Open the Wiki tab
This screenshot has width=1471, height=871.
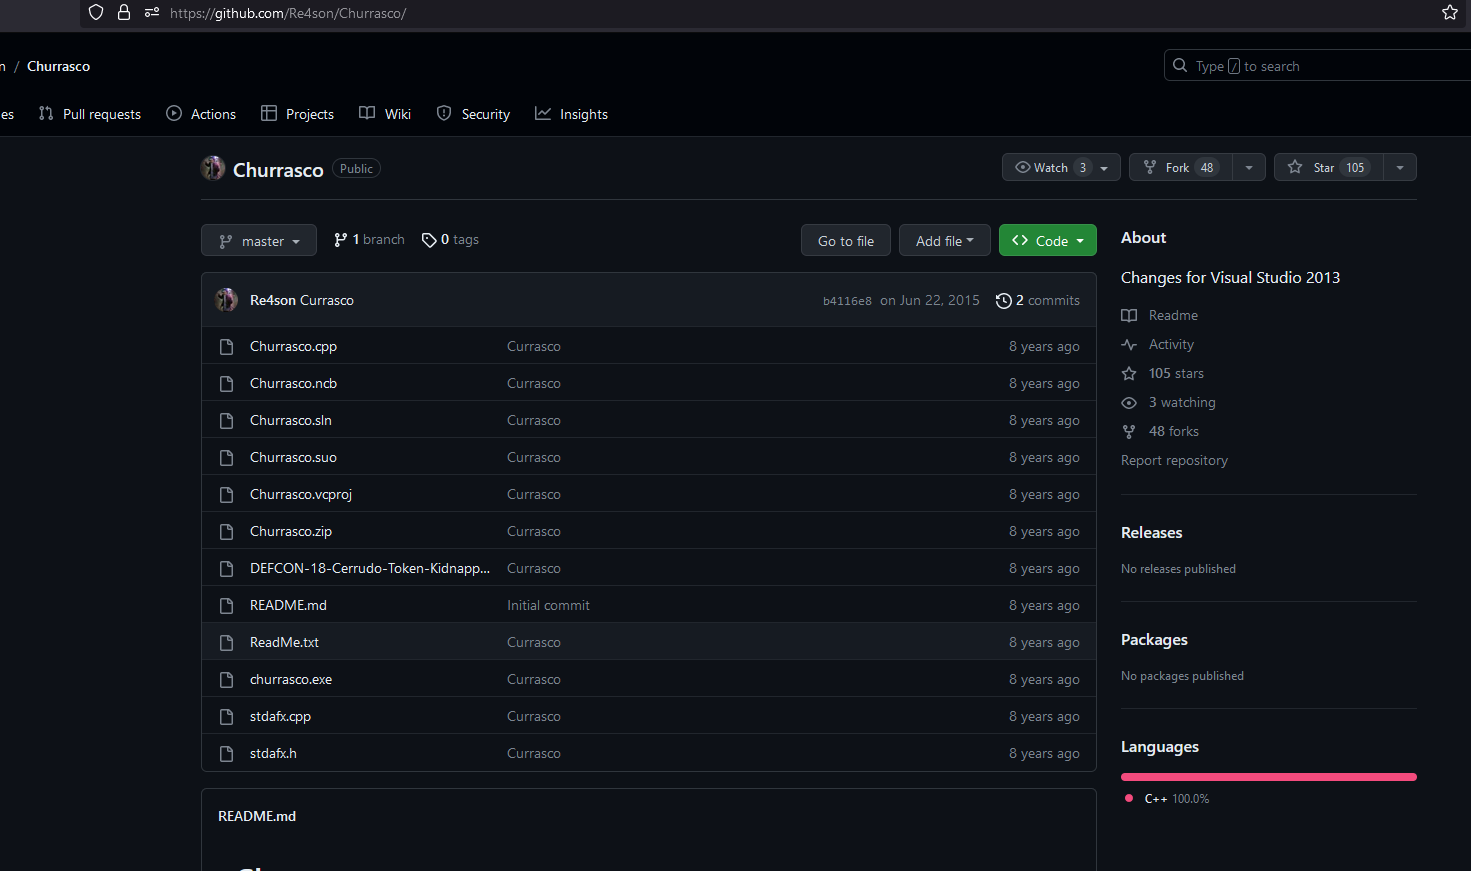(x=385, y=114)
